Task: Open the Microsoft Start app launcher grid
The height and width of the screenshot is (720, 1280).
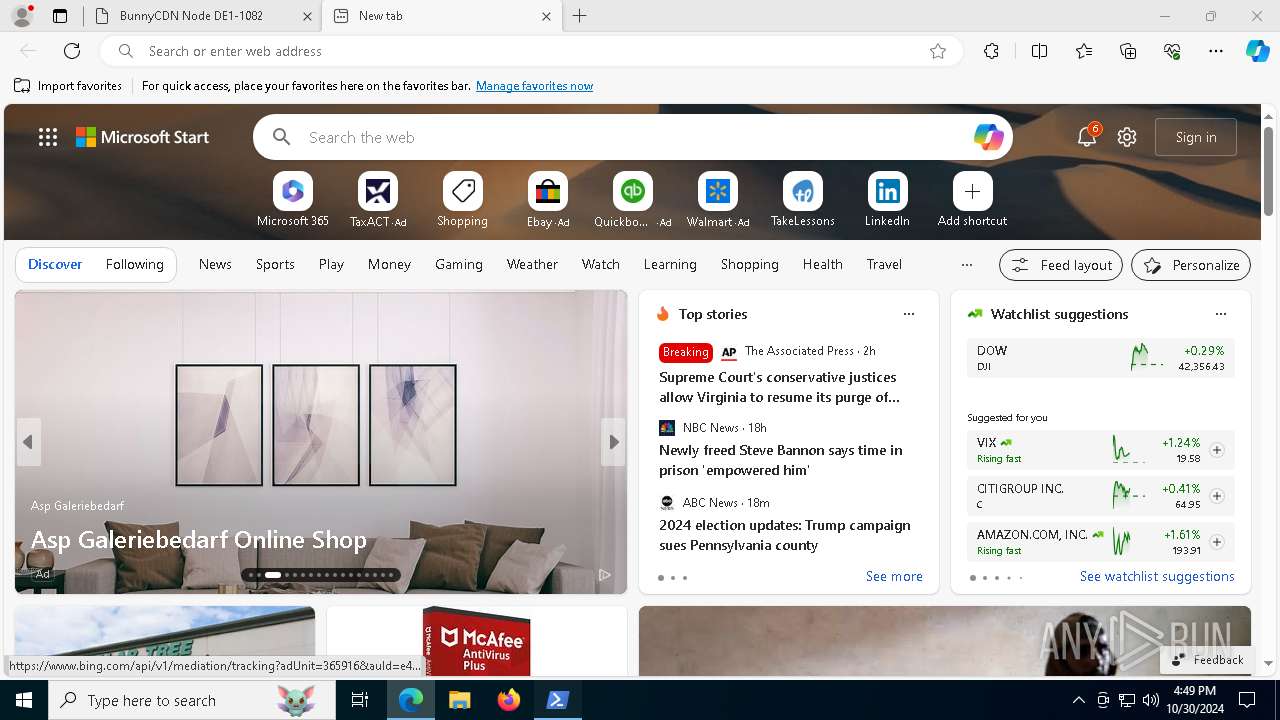Action: coord(48,137)
